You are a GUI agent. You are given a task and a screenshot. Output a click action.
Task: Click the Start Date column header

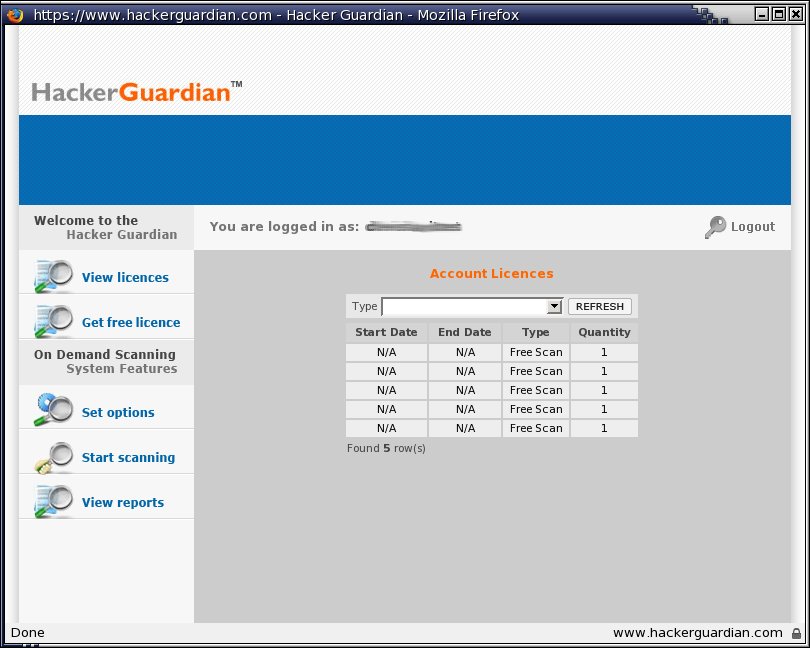click(x=386, y=332)
